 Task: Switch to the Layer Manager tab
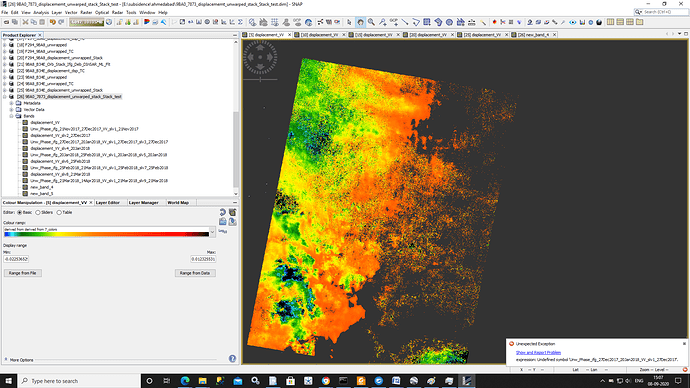click(143, 203)
